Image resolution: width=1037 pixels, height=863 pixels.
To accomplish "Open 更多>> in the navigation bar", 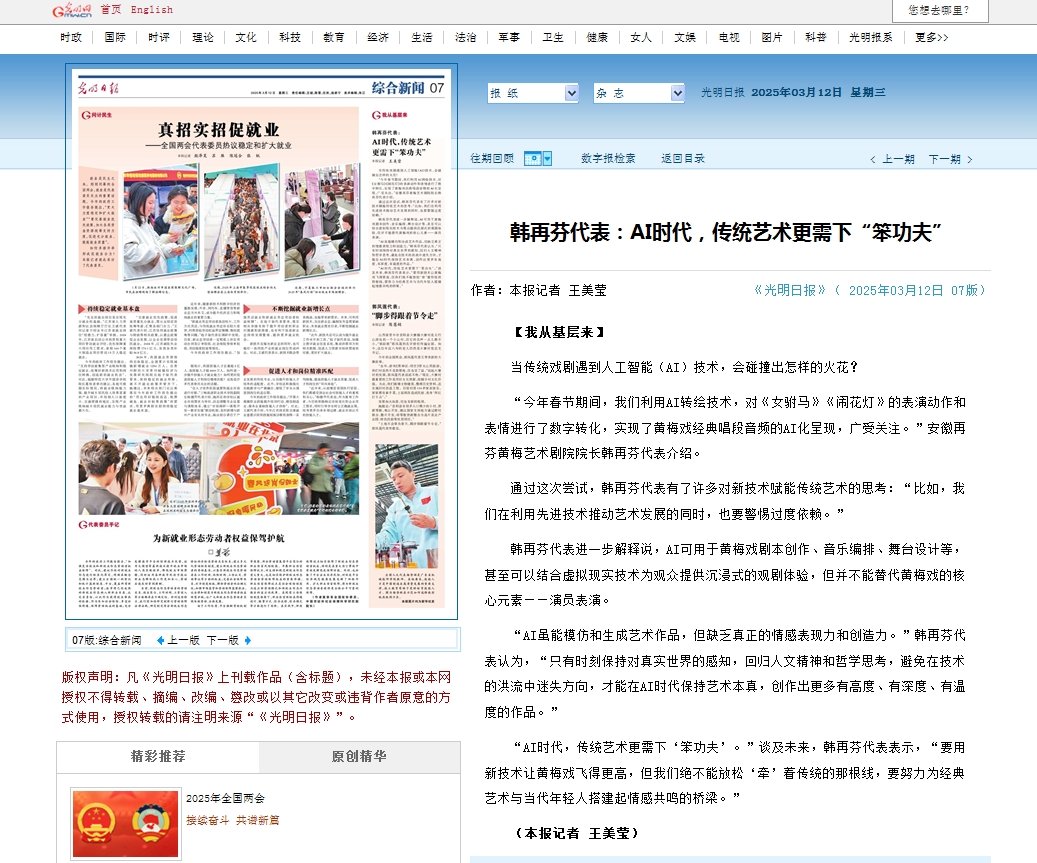I will point(931,37).
